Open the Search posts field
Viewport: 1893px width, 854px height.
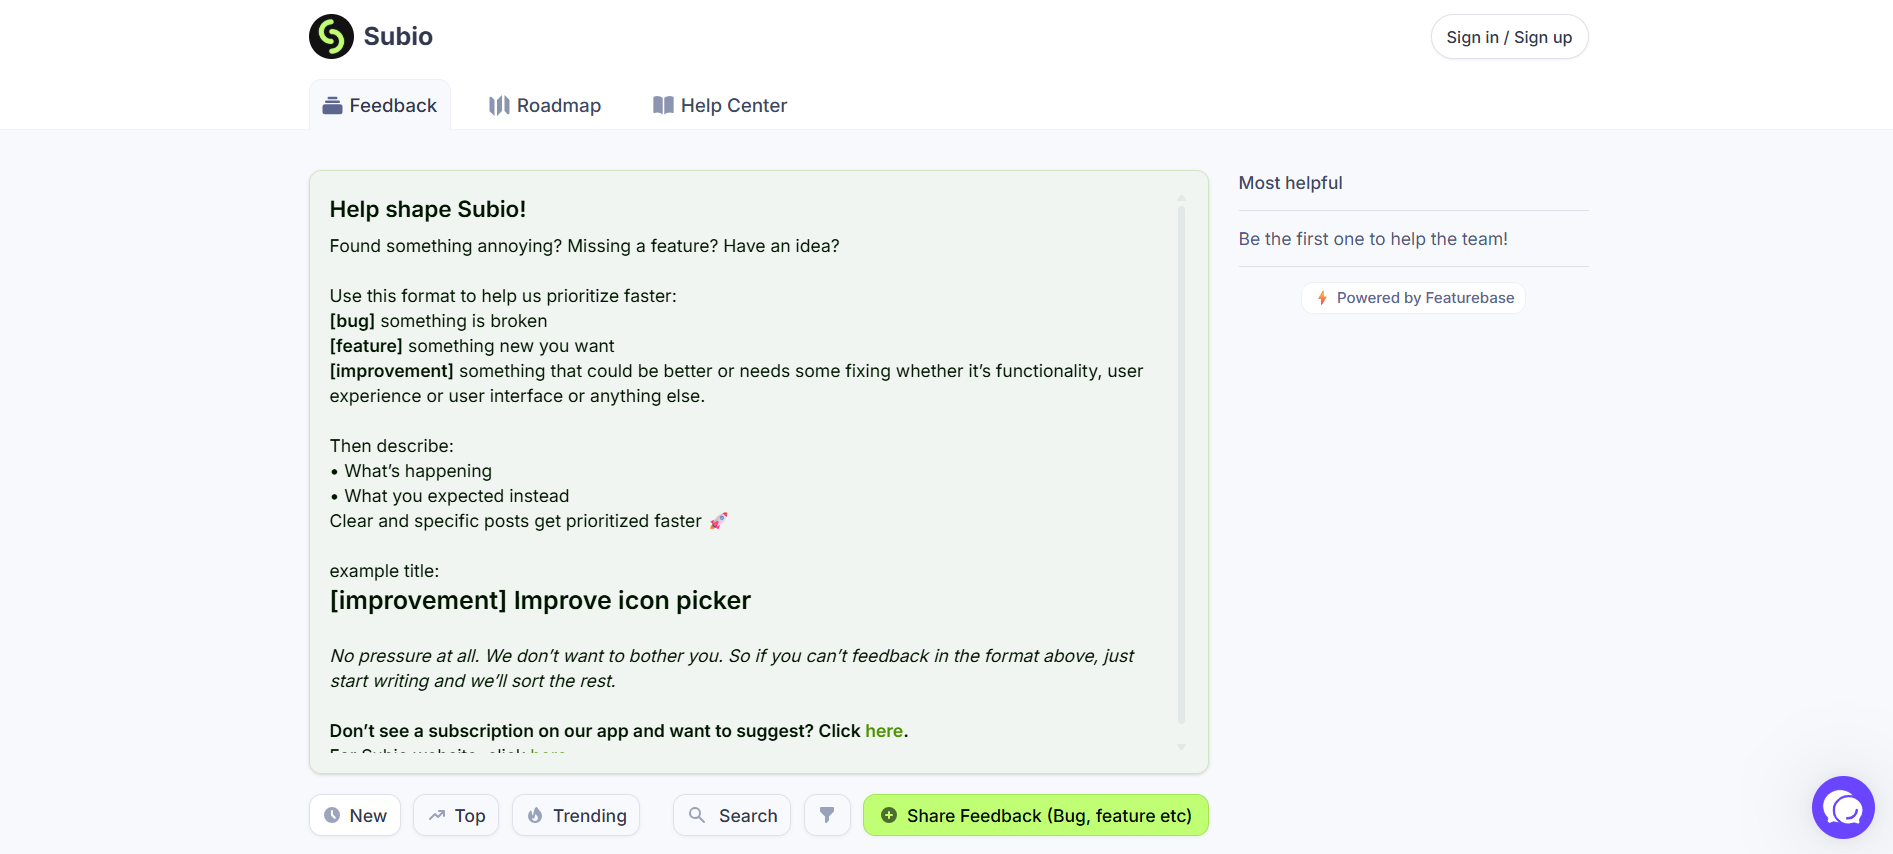point(732,815)
